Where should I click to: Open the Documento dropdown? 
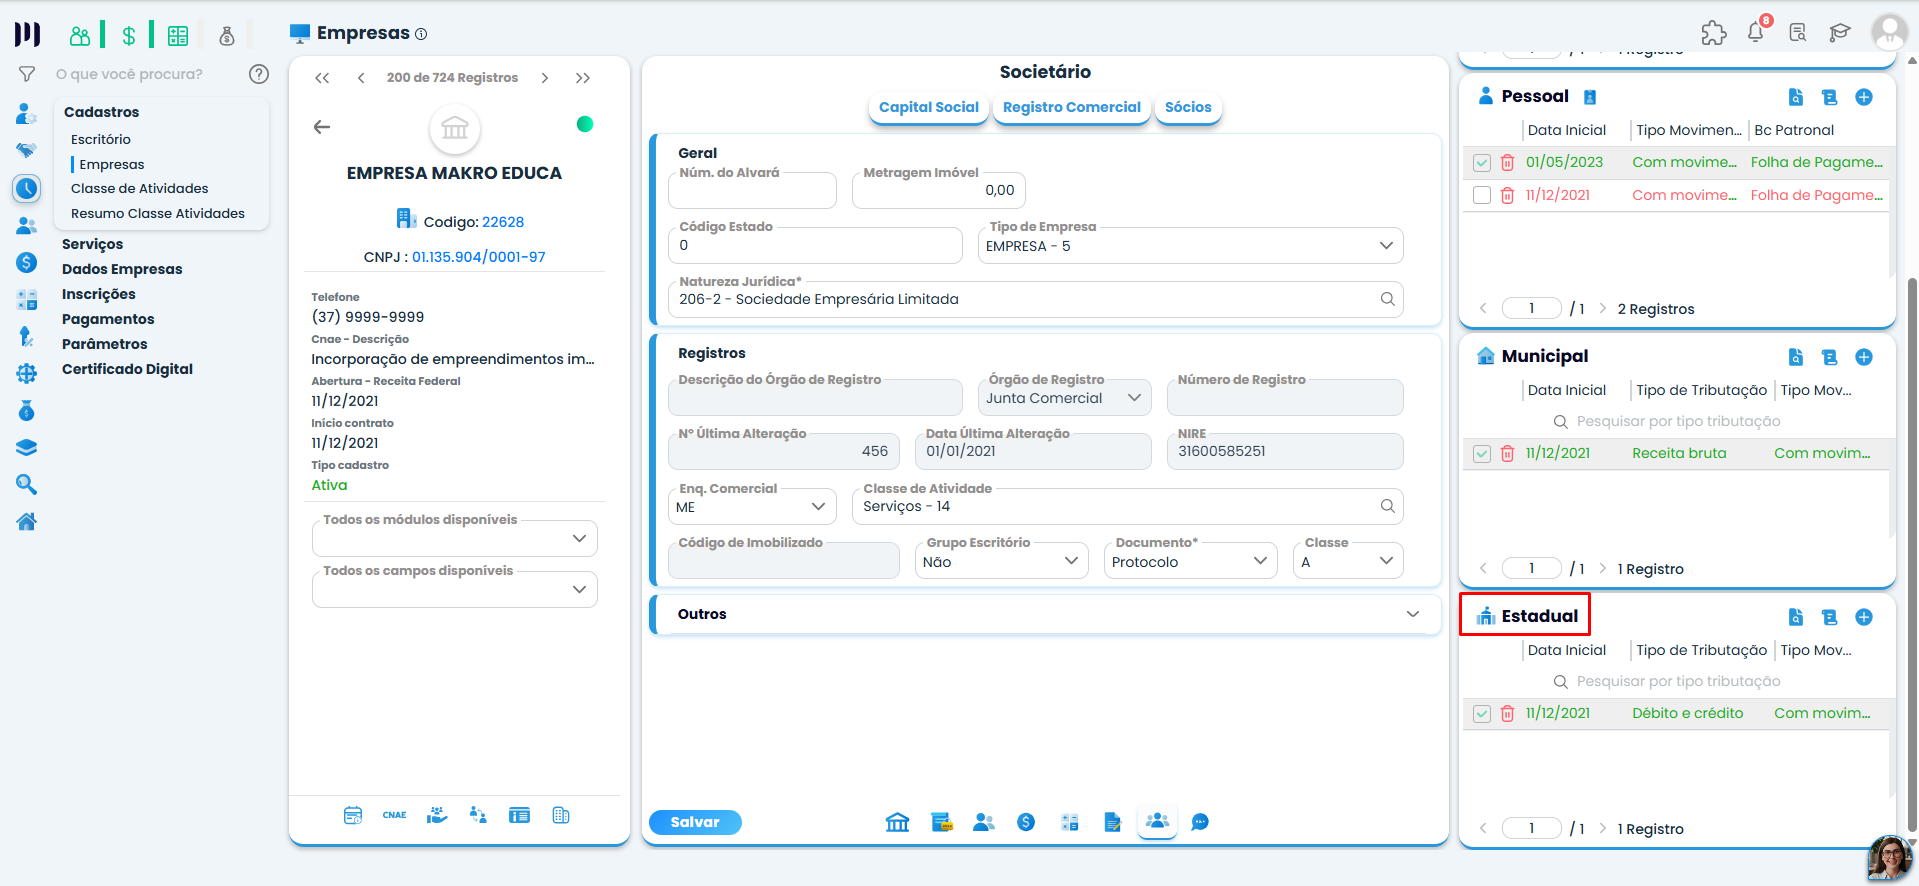click(x=1190, y=562)
